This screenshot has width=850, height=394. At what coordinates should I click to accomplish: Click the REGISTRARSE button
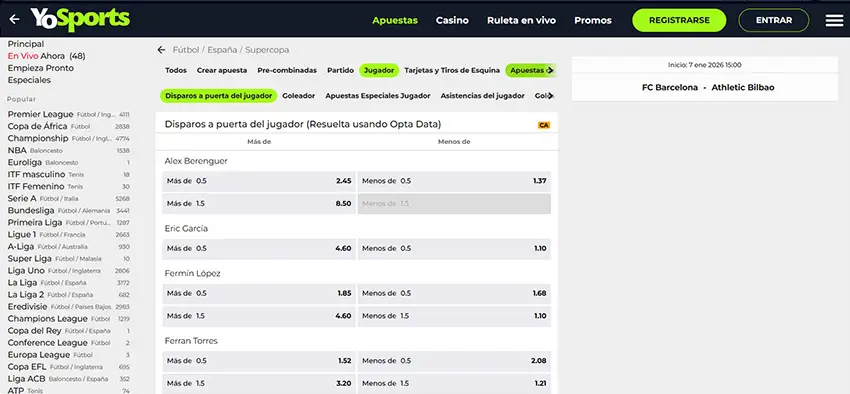679,20
